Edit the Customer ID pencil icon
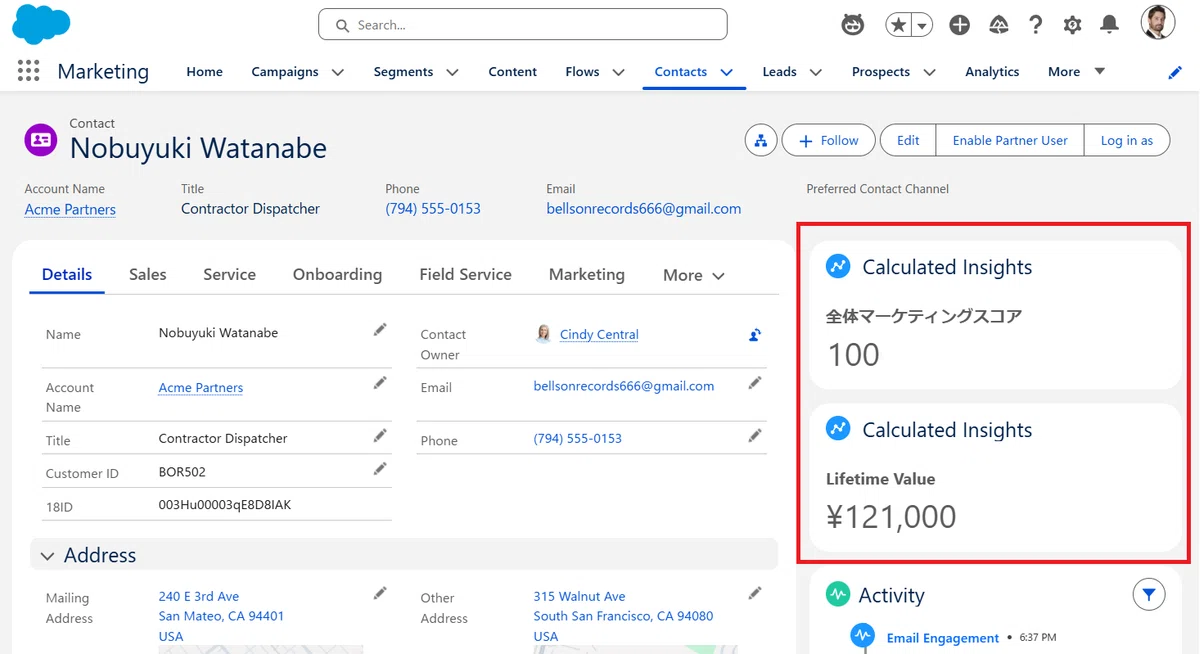 tap(380, 468)
